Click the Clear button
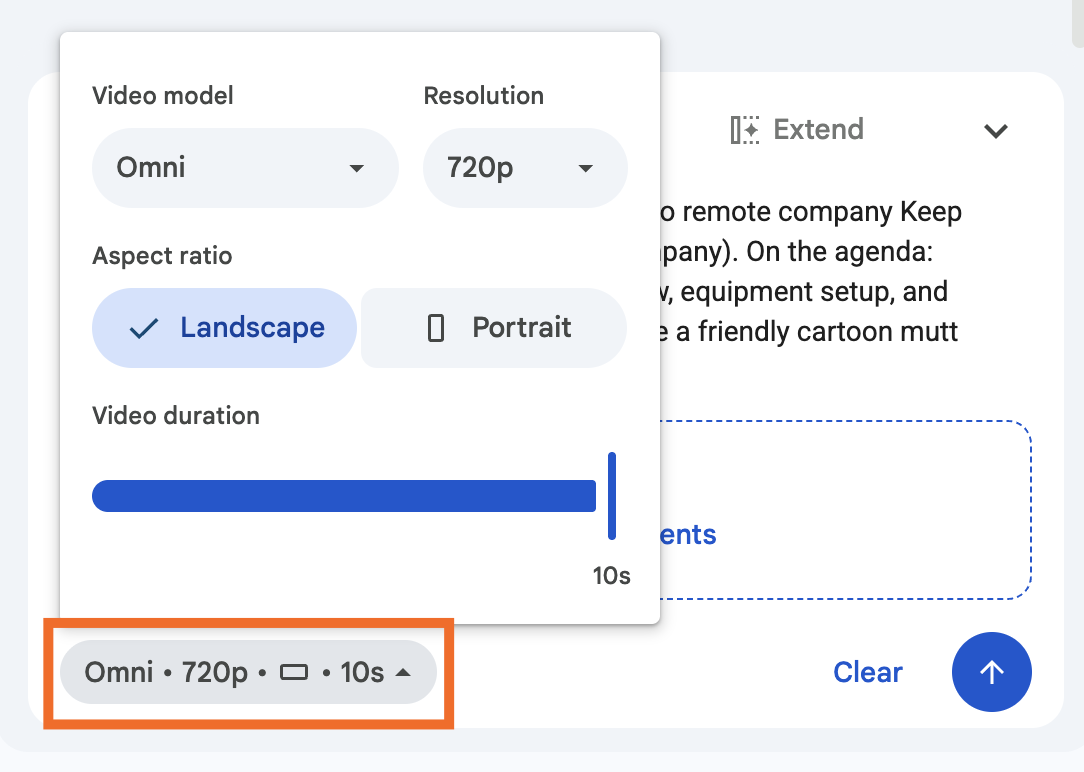This screenshot has width=1084, height=772. (868, 672)
